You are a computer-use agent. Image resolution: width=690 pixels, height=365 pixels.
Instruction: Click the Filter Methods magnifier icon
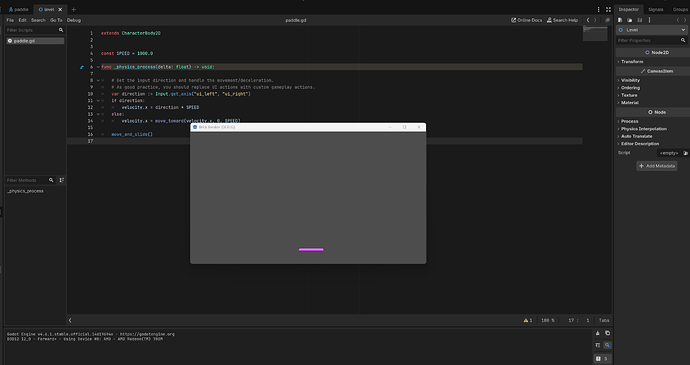pyautogui.click(x=51, y=180)
